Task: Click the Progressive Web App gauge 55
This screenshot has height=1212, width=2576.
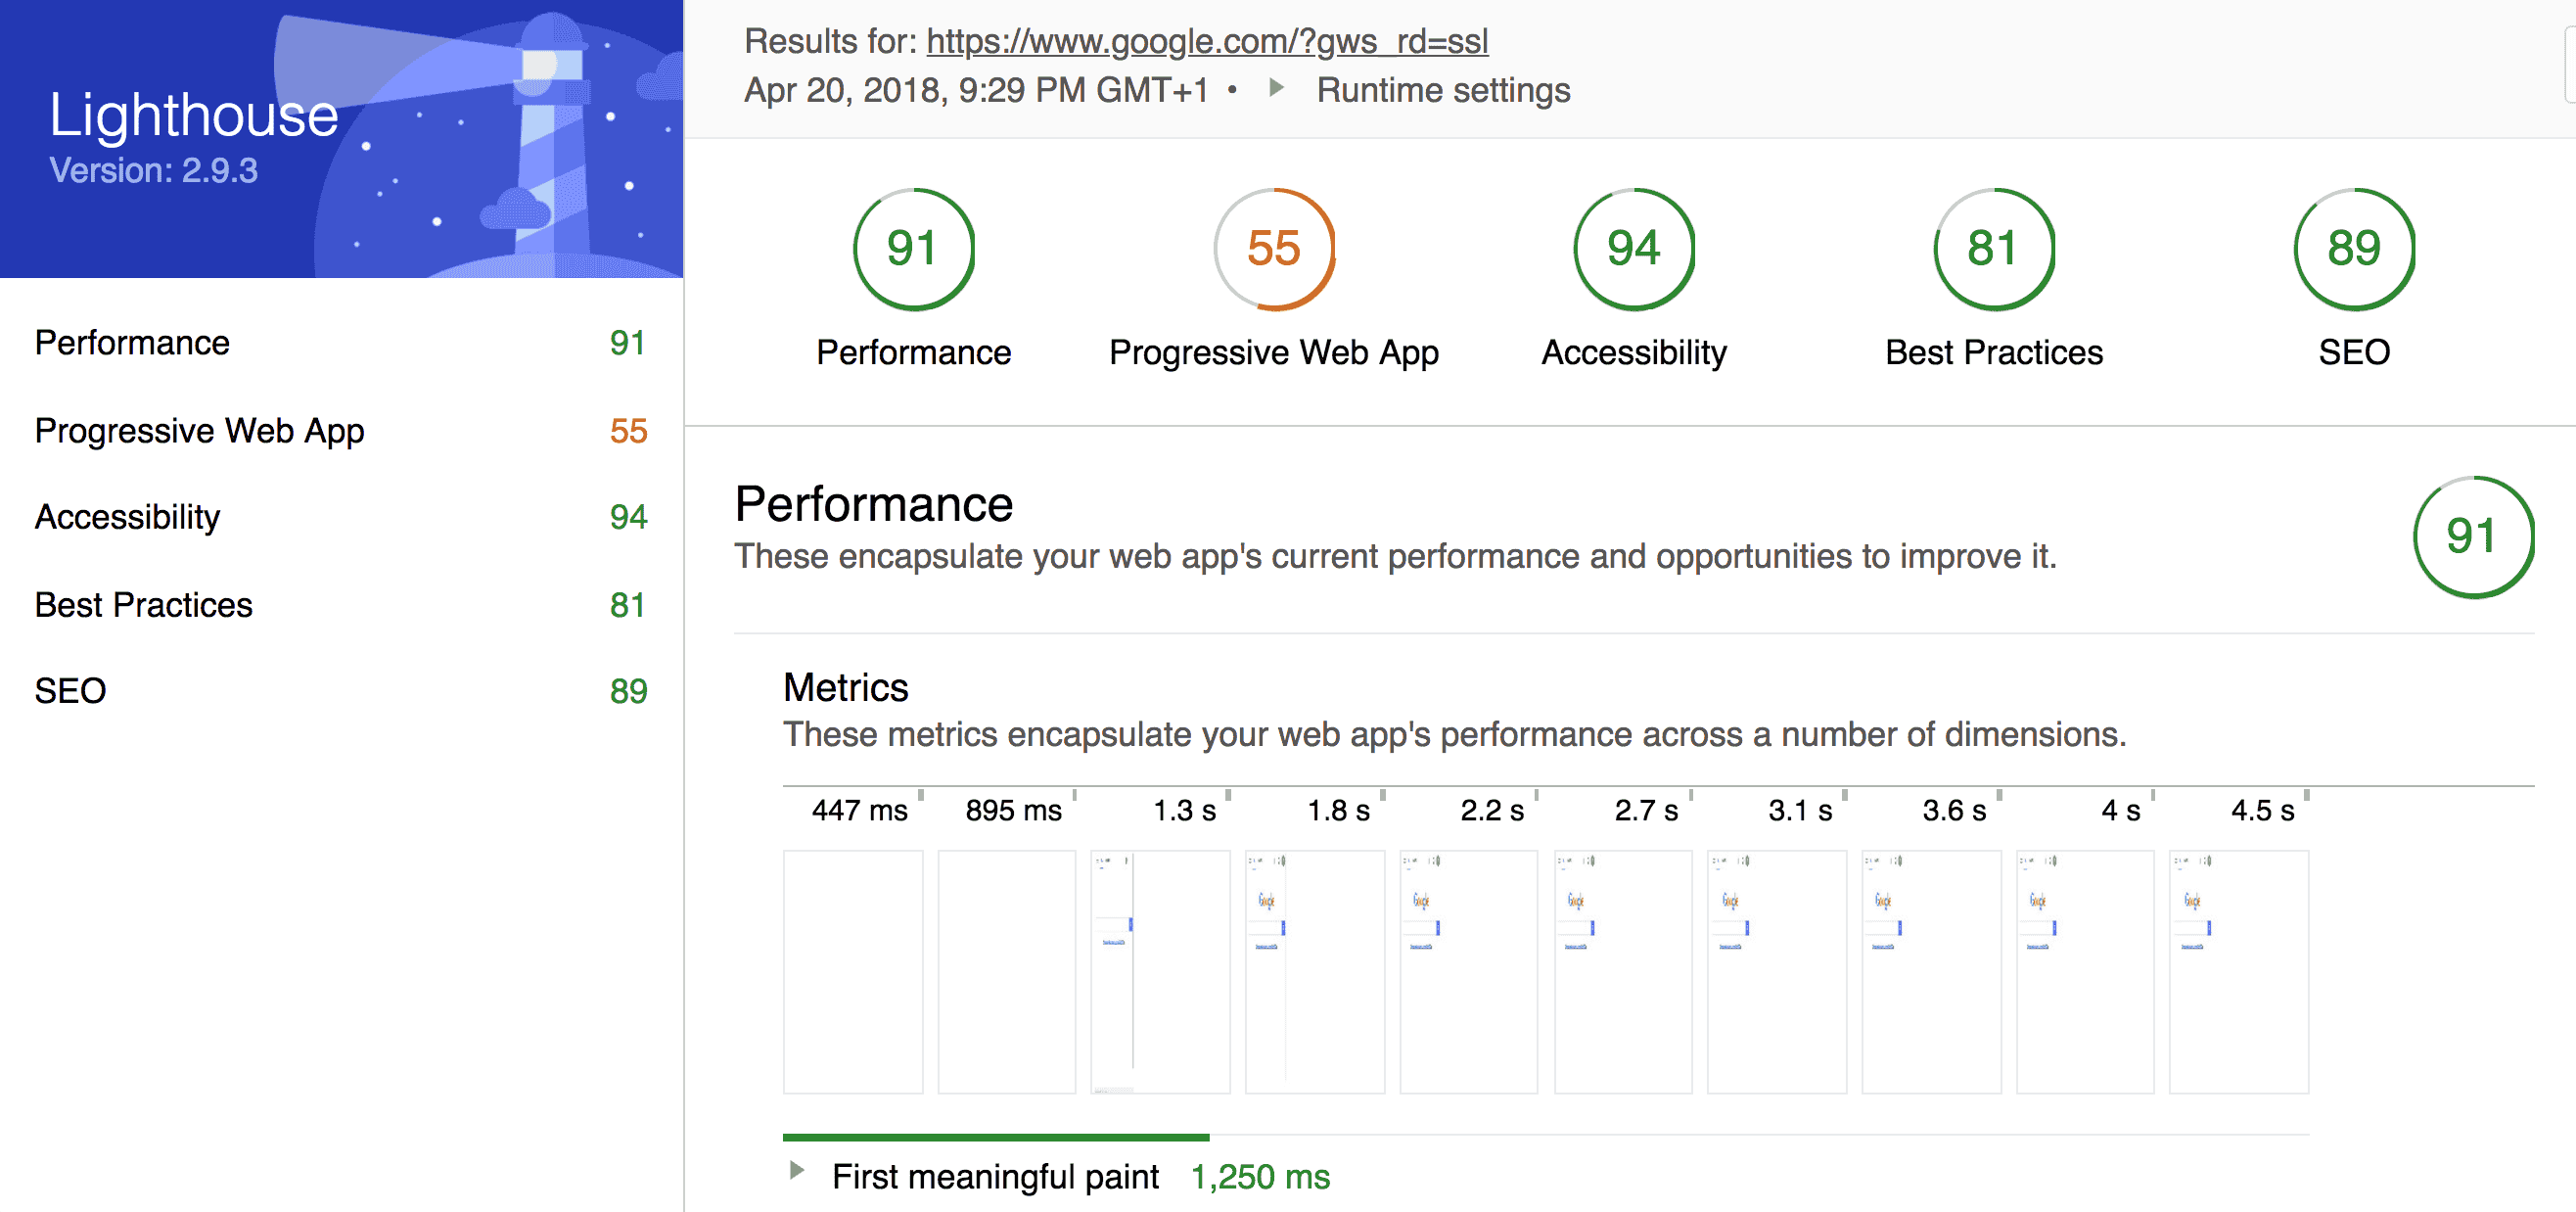Action: [1274, 249]
